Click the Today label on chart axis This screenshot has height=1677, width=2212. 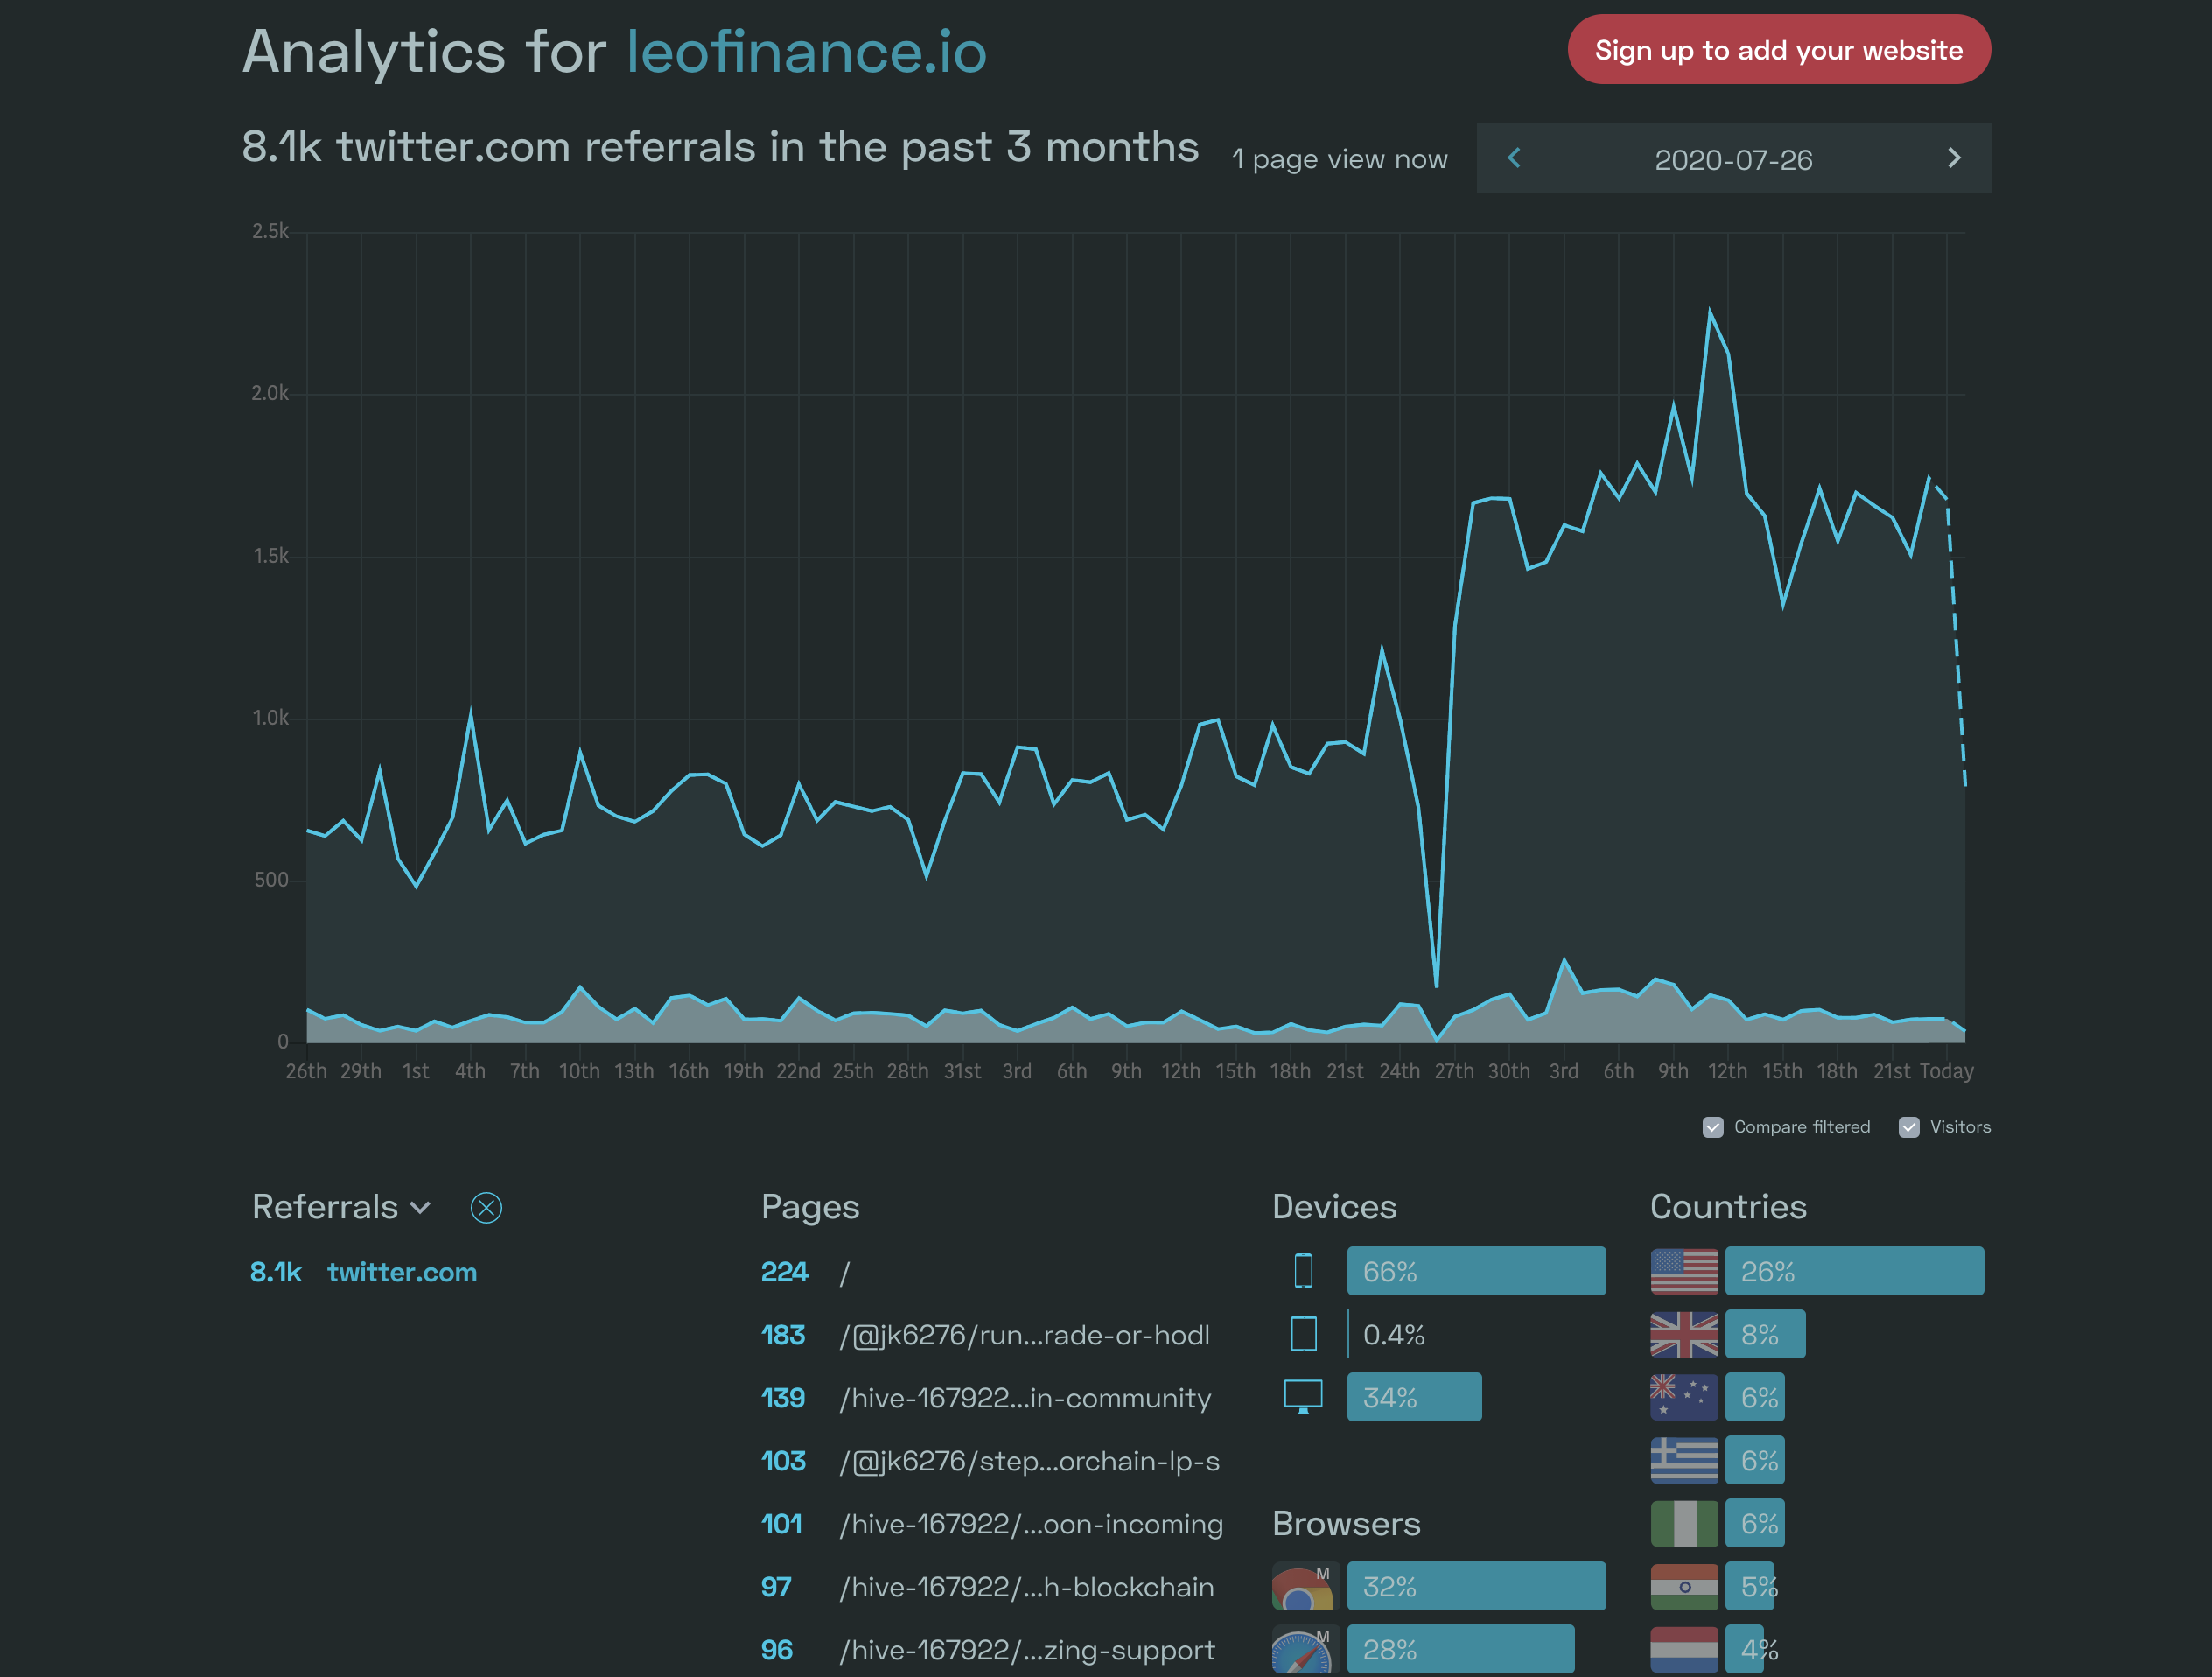tap(1946, 1071)
